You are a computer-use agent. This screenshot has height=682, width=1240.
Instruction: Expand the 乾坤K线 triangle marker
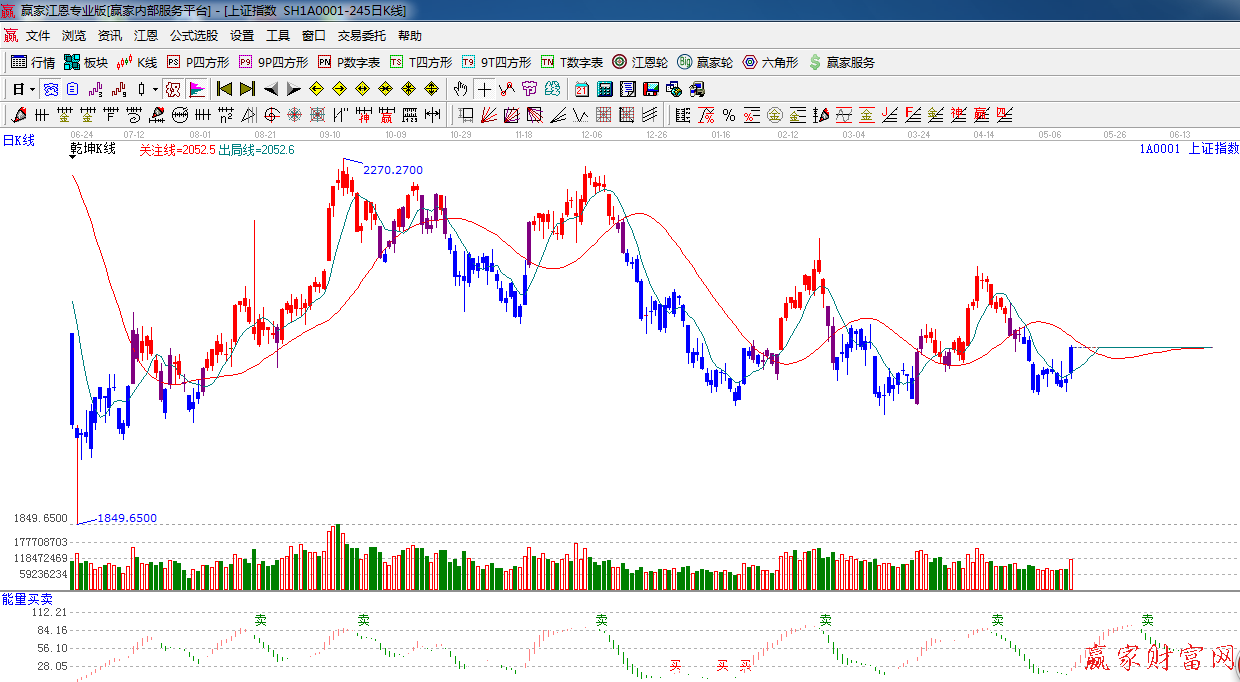[75, 157]
